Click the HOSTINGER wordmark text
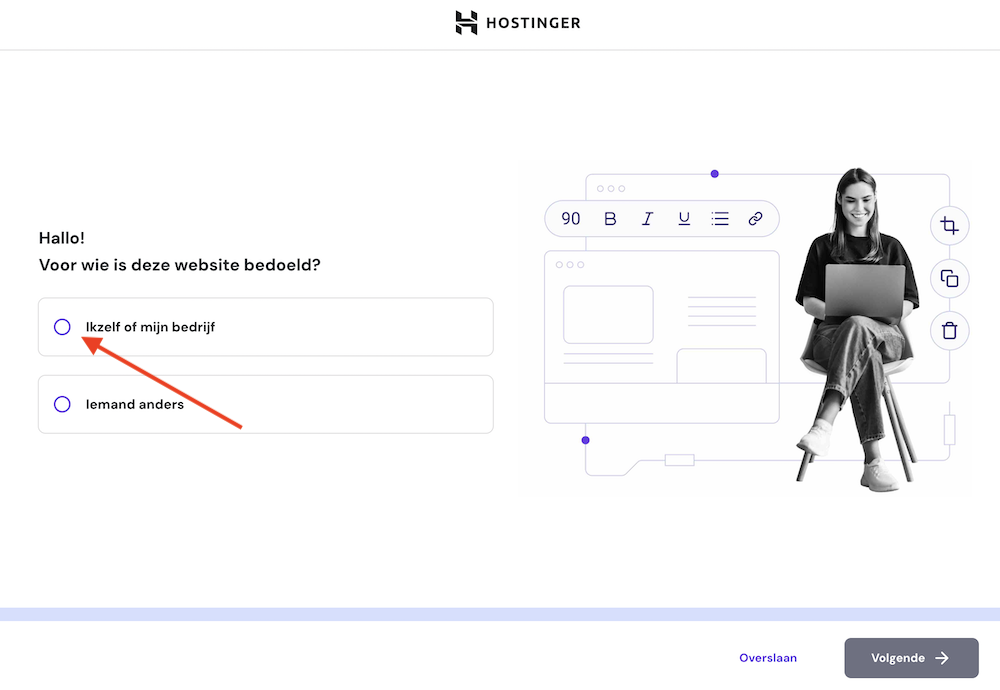 pyautogui.click(x=533, y=23)
